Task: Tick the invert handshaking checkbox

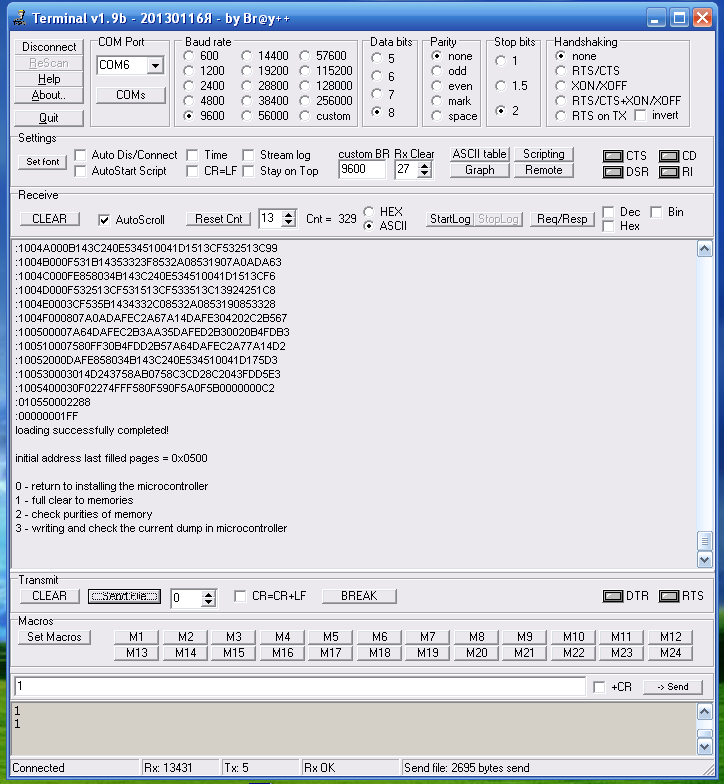Action: point(640,116)
